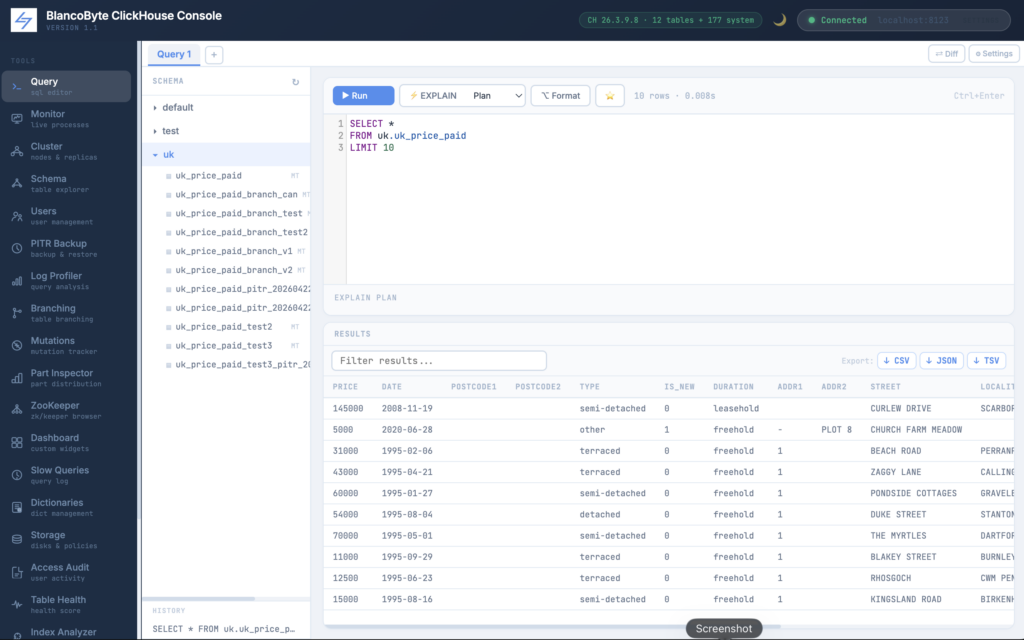Click the STREET column header

pos(886,387)
